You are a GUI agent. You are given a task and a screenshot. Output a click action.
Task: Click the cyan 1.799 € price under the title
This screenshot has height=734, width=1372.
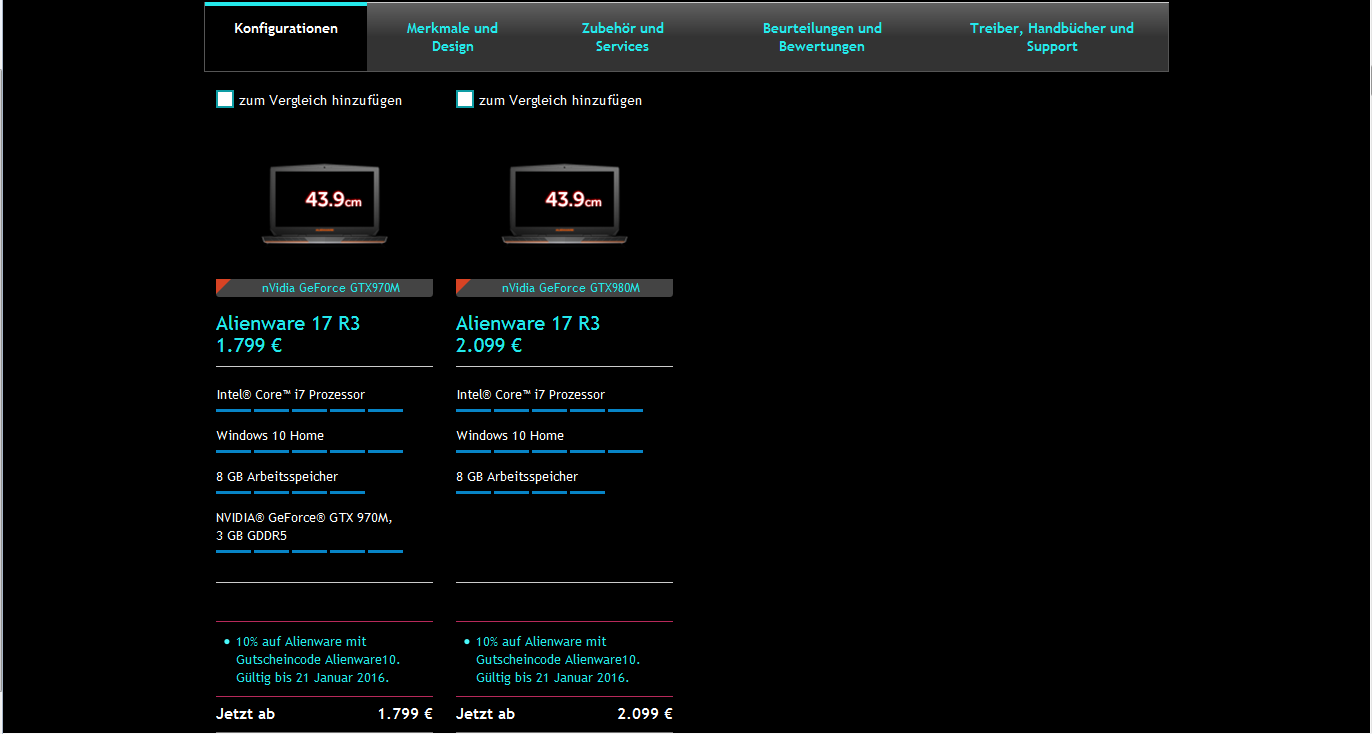[249, 346]
